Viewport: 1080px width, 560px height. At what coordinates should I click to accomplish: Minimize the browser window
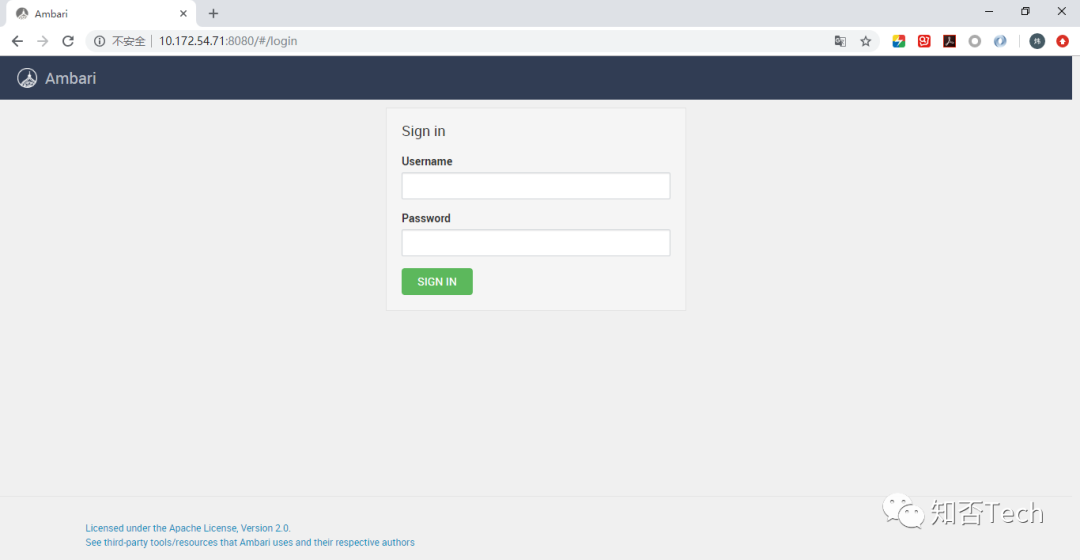click(989, 11)
